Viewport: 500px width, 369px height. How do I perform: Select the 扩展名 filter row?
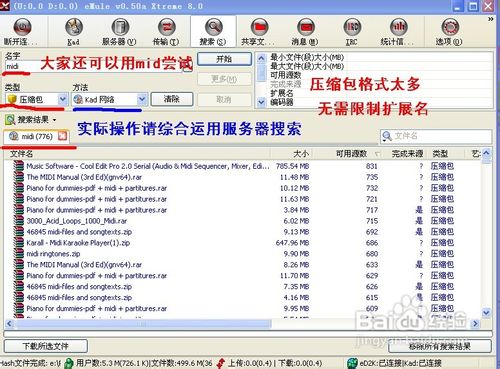tap(282, 93)
